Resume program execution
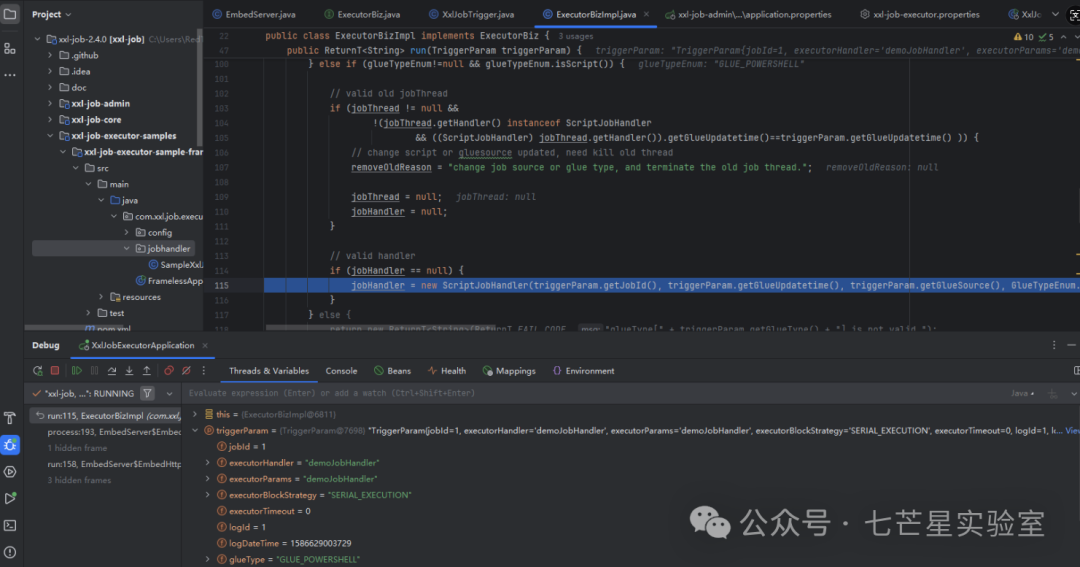 pos(76,371)
